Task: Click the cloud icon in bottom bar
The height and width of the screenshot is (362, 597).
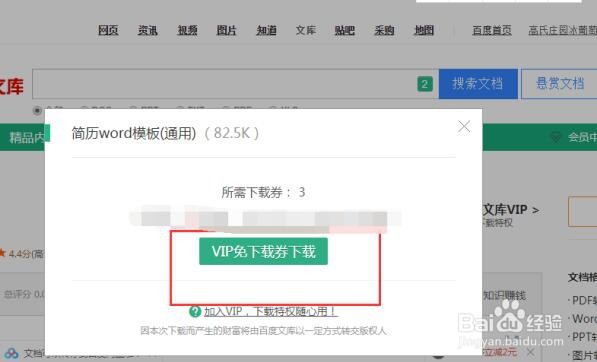Action: coord(11,354)
